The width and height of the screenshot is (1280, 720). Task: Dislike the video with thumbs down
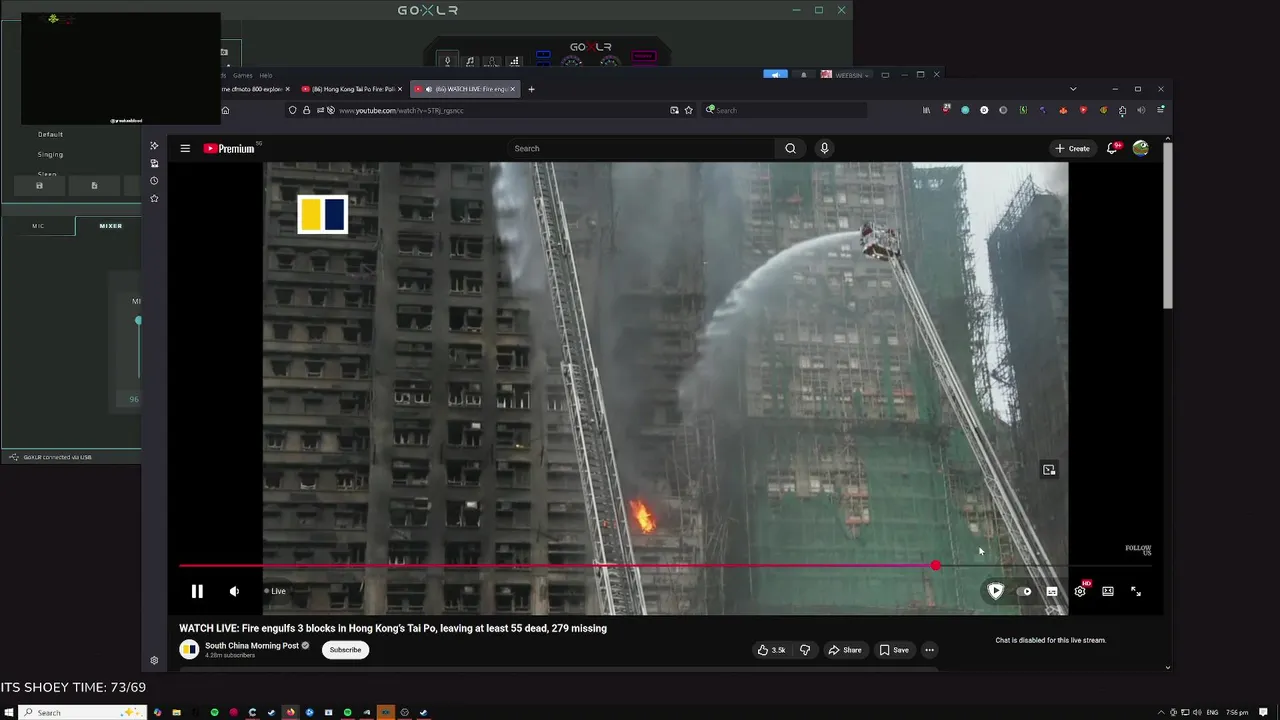805,650
